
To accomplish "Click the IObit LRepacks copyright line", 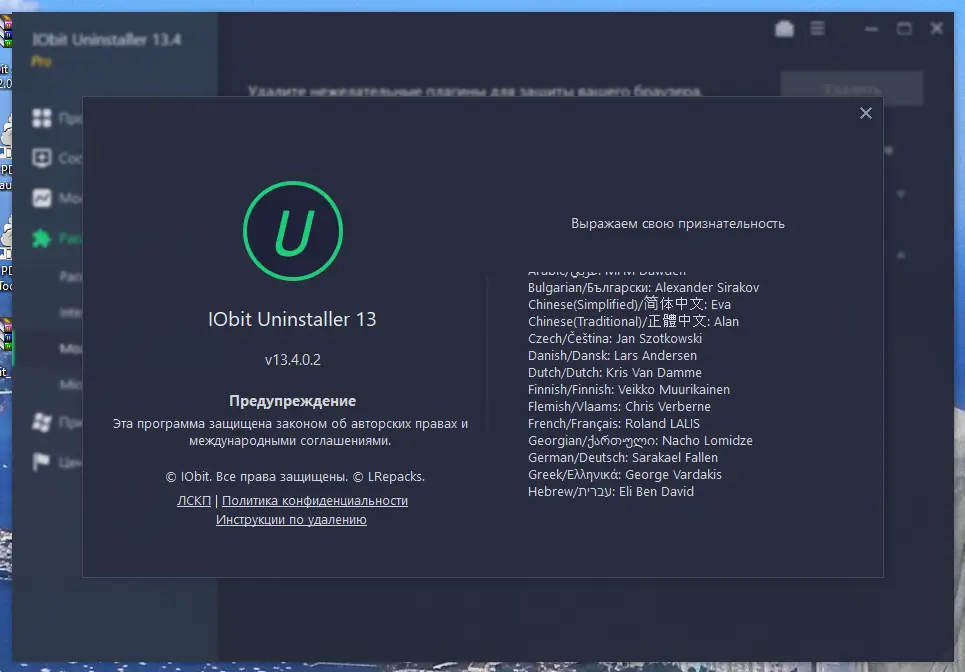I will tap(295, 477).
